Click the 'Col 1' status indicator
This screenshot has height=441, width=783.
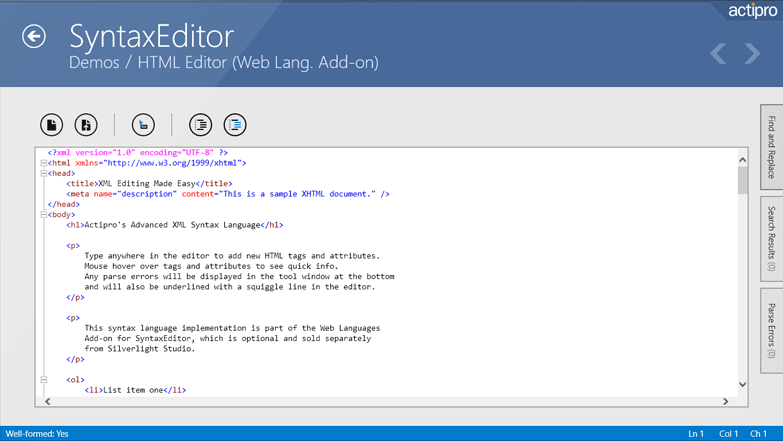click(x=729, y=434)
